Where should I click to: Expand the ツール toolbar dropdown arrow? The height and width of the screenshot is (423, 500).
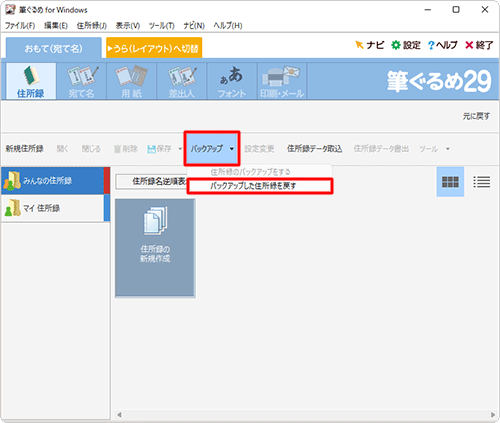448,149
